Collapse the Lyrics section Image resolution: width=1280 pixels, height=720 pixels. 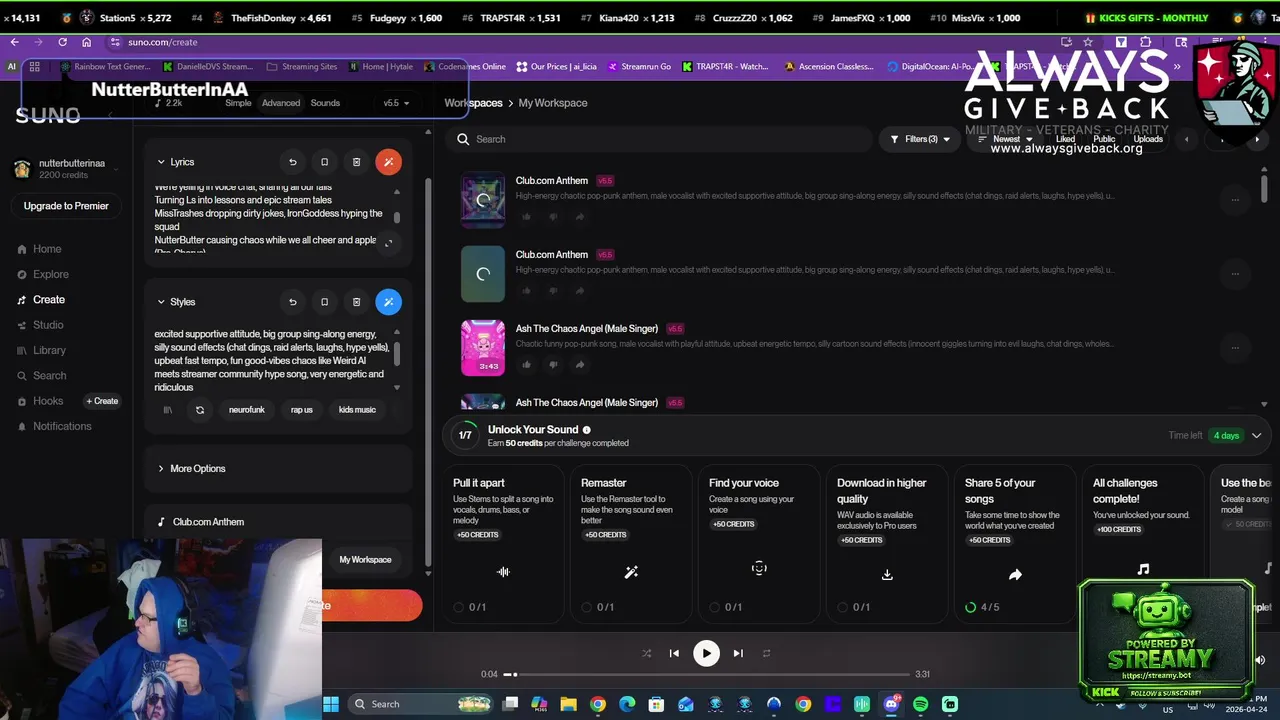[x=161, y=162]
